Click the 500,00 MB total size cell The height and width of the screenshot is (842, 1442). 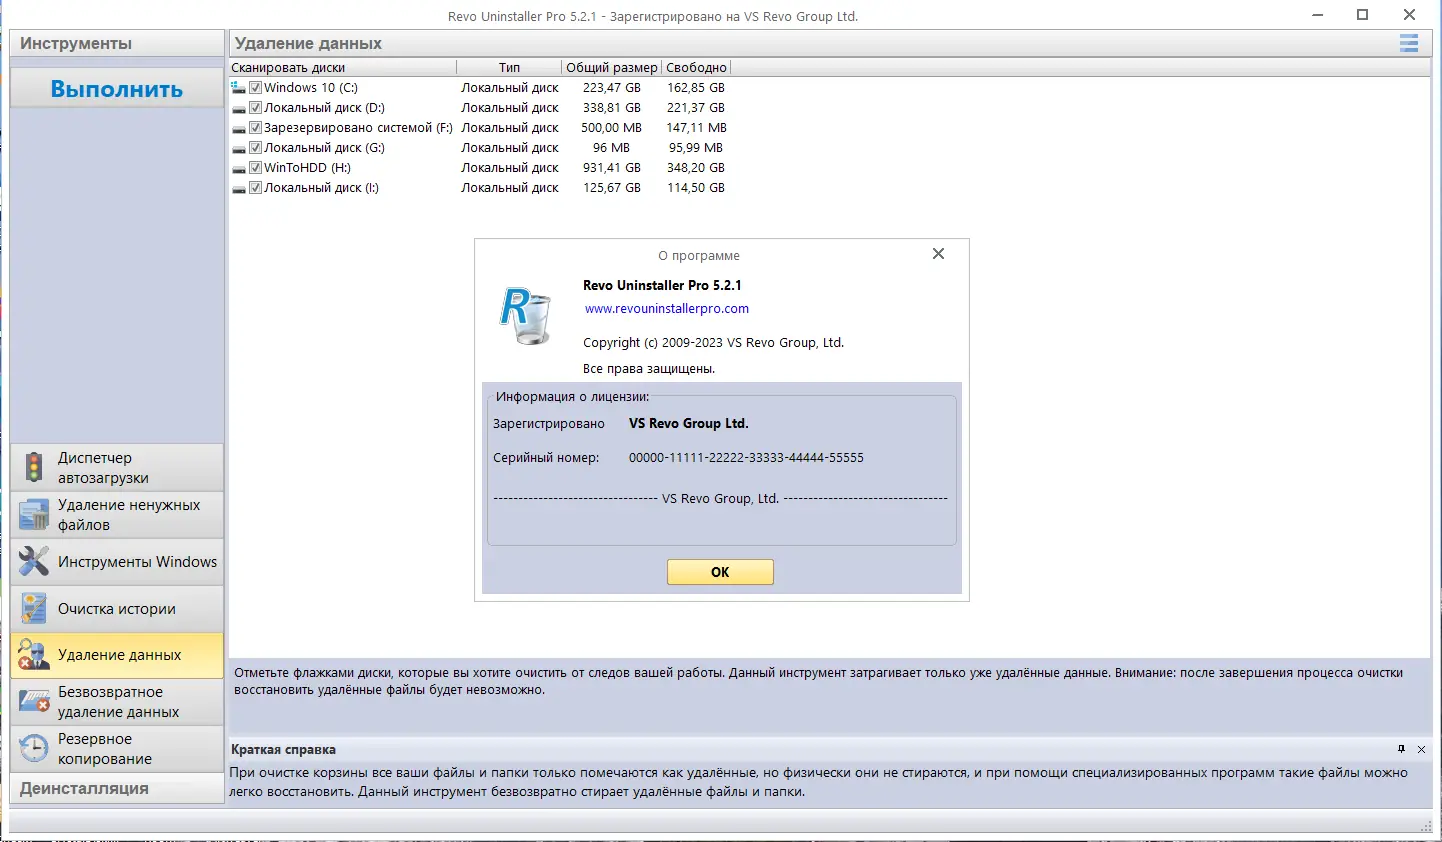pyautogui.click(x=612, y=128)
